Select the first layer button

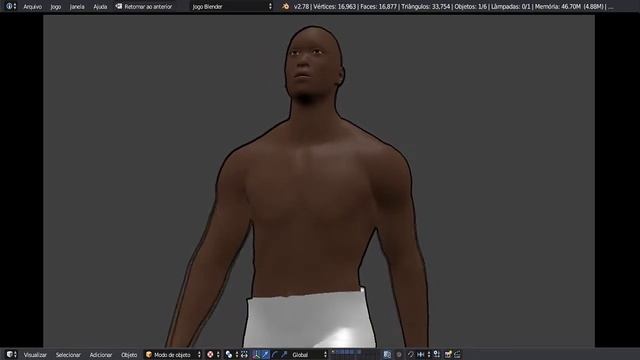(333, 352)
